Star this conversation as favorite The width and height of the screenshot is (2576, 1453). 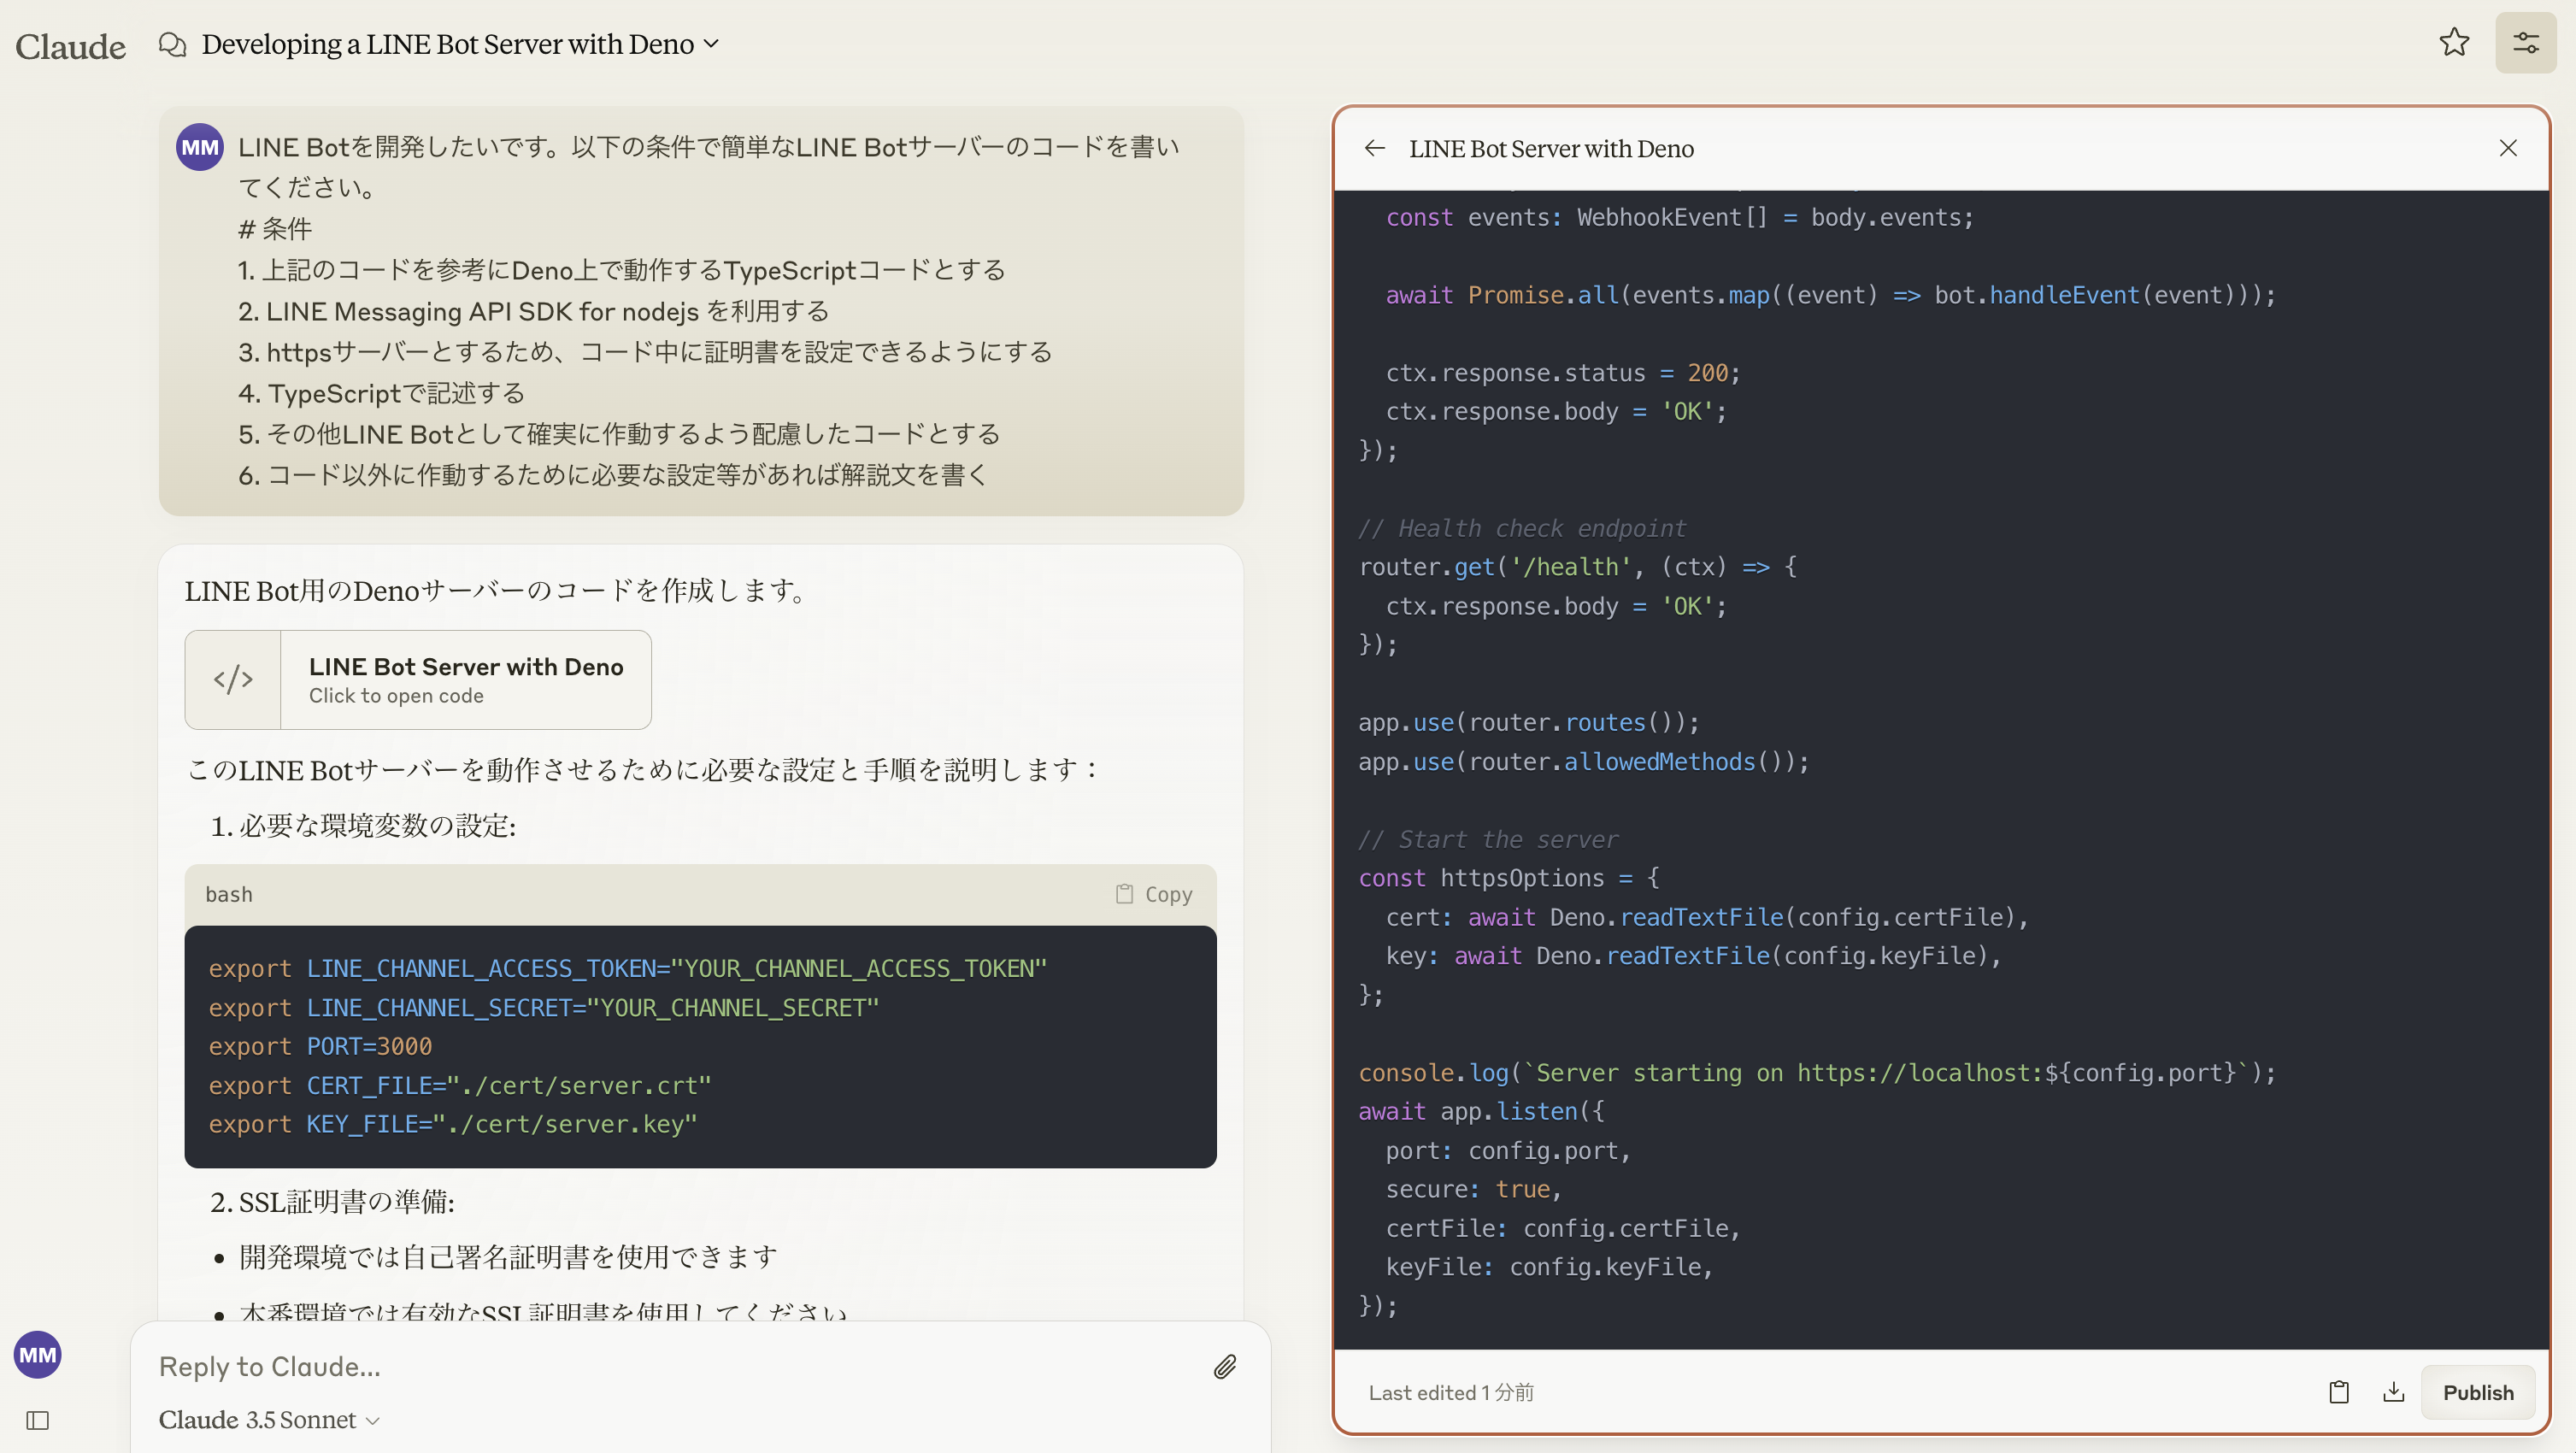[2453, 42]
